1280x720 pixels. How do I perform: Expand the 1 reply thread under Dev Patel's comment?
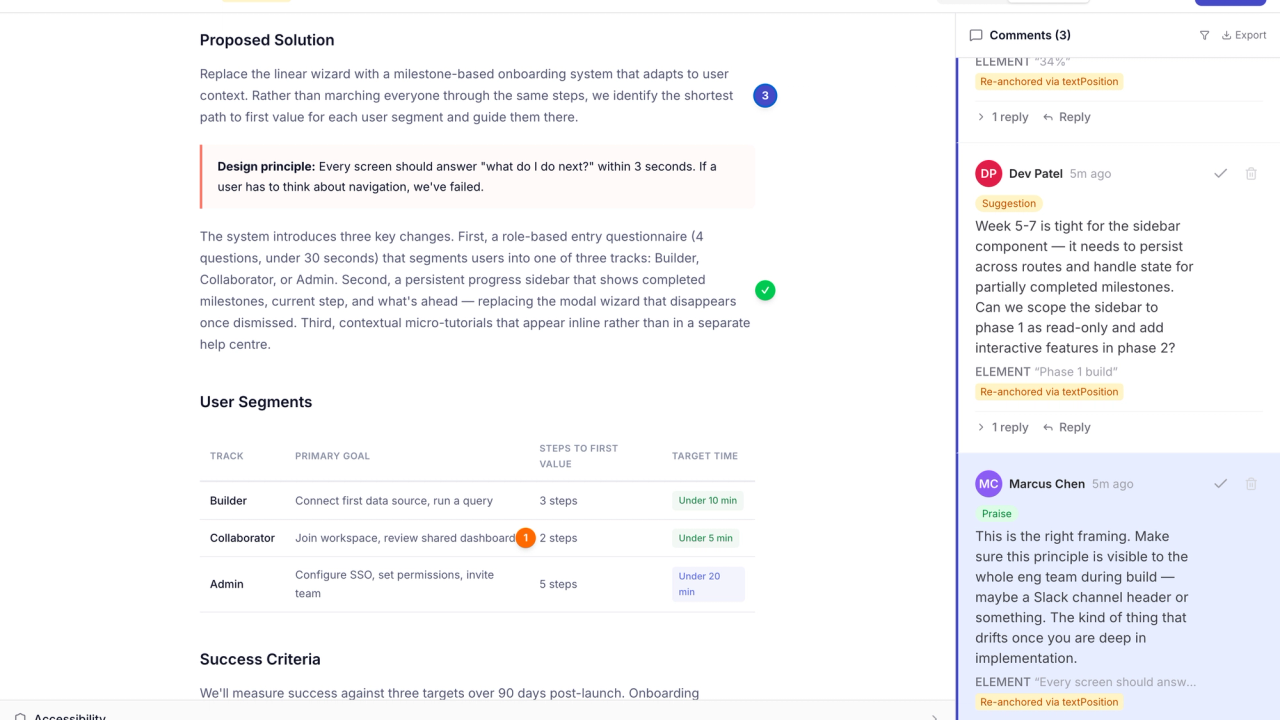[1002, 427]
